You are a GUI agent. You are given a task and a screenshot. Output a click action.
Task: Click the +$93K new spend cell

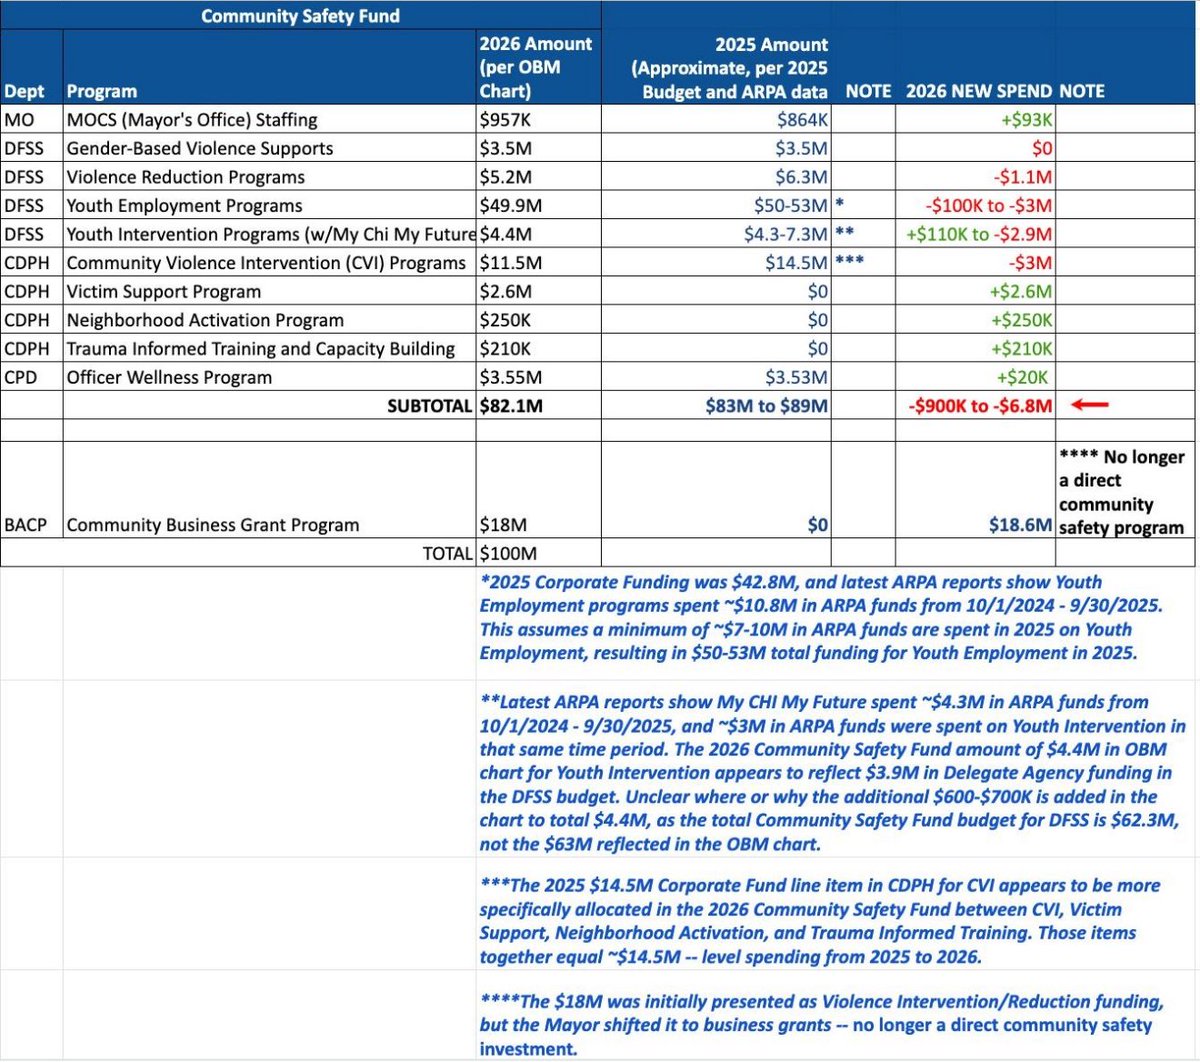click(975, 119)
